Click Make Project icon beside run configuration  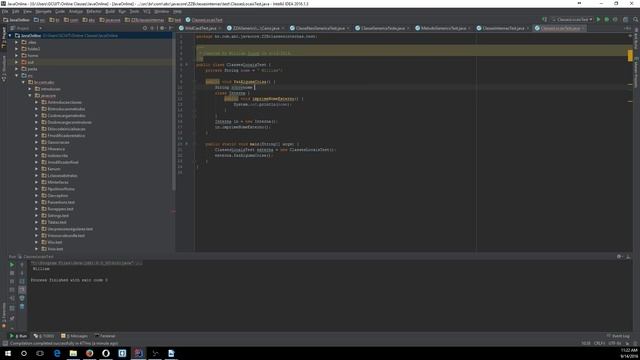[544, 20]
